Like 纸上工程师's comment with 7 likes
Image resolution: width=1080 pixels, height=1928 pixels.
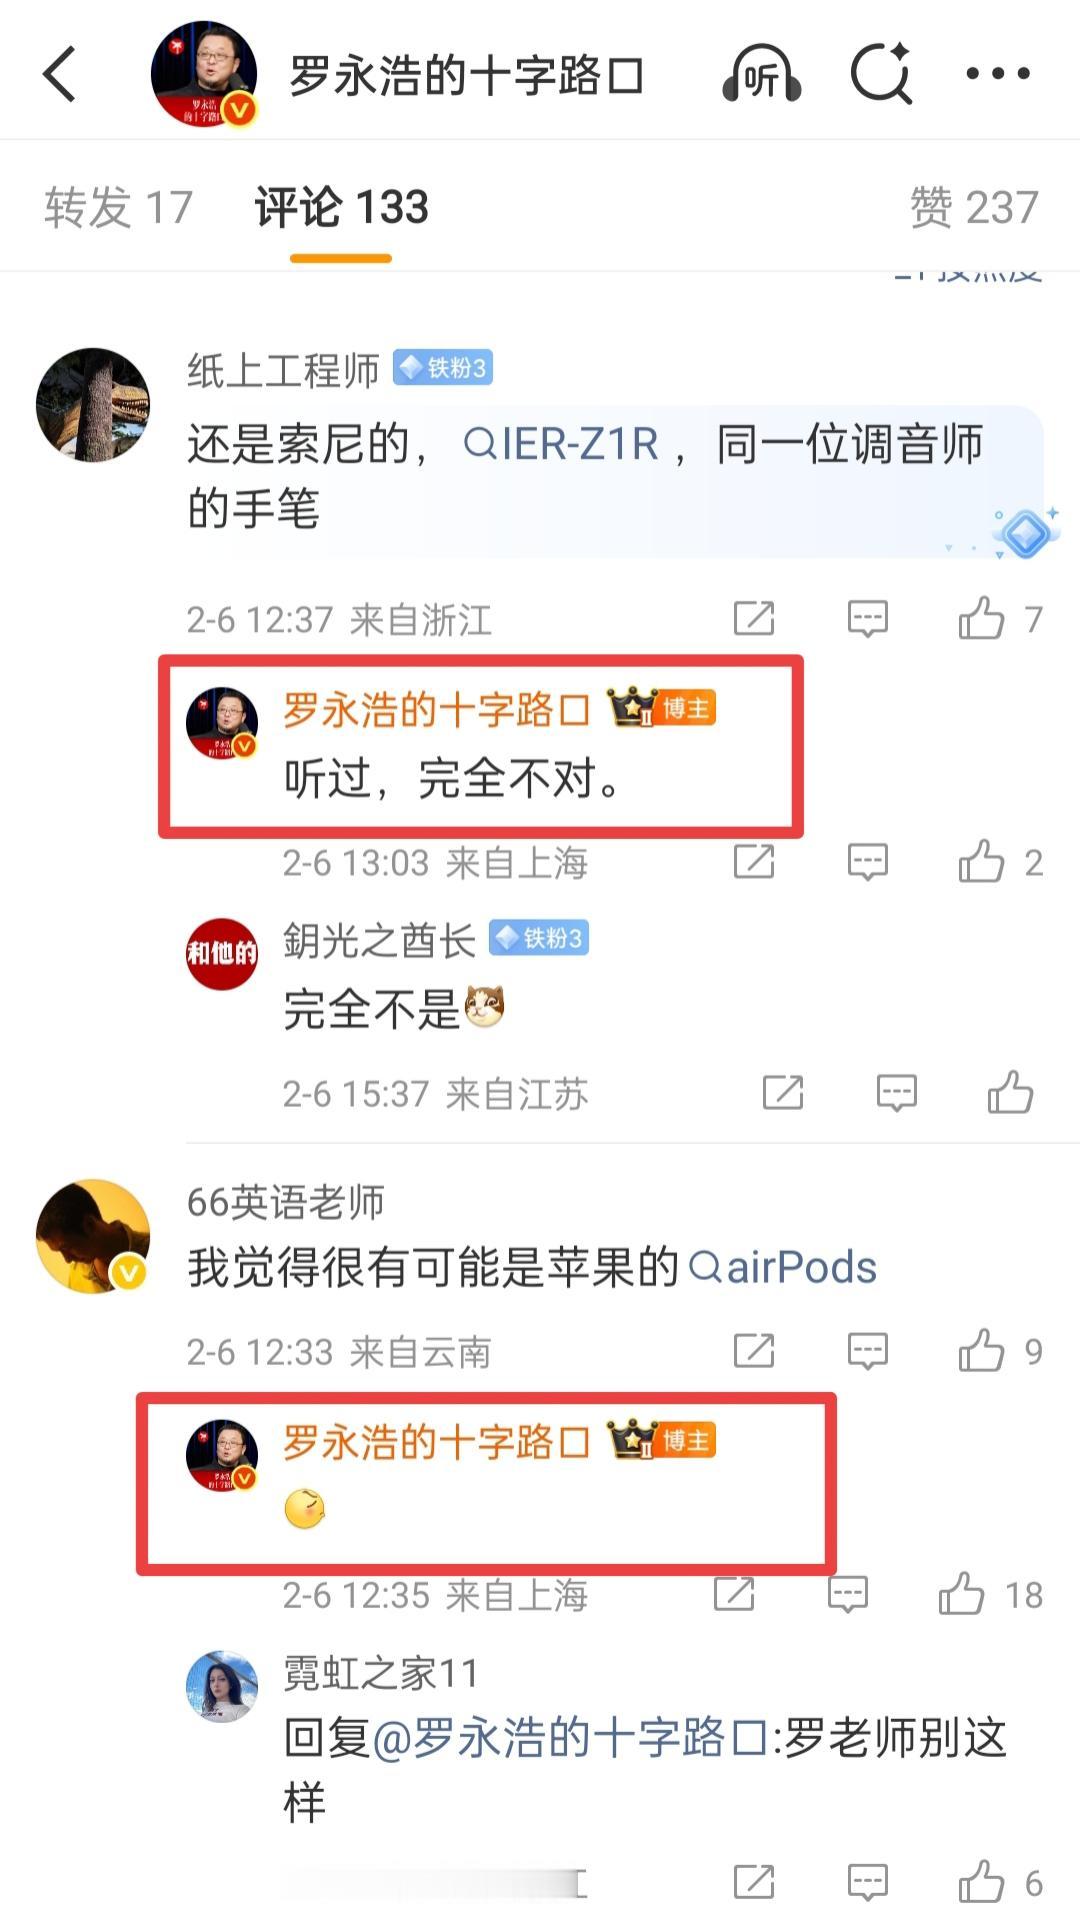(981, 619)
